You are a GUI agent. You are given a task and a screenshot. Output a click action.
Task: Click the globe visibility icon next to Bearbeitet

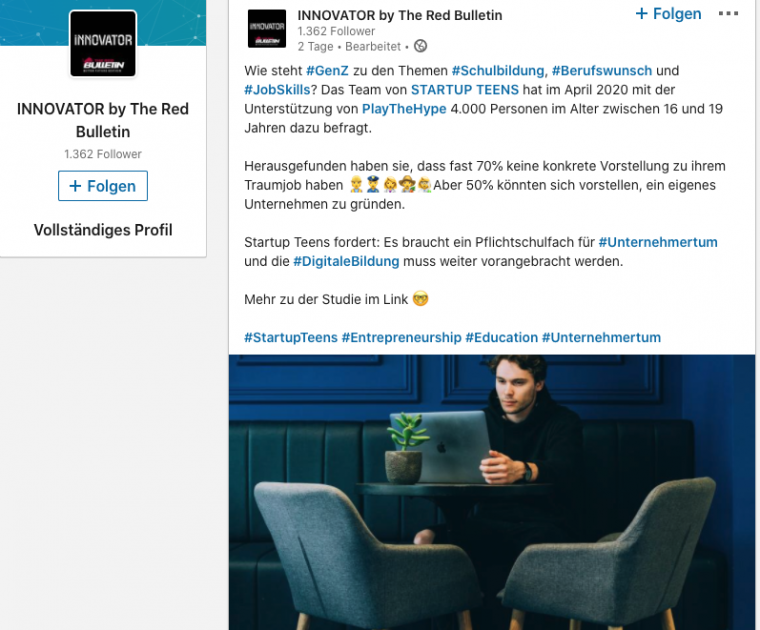[420, 46]
